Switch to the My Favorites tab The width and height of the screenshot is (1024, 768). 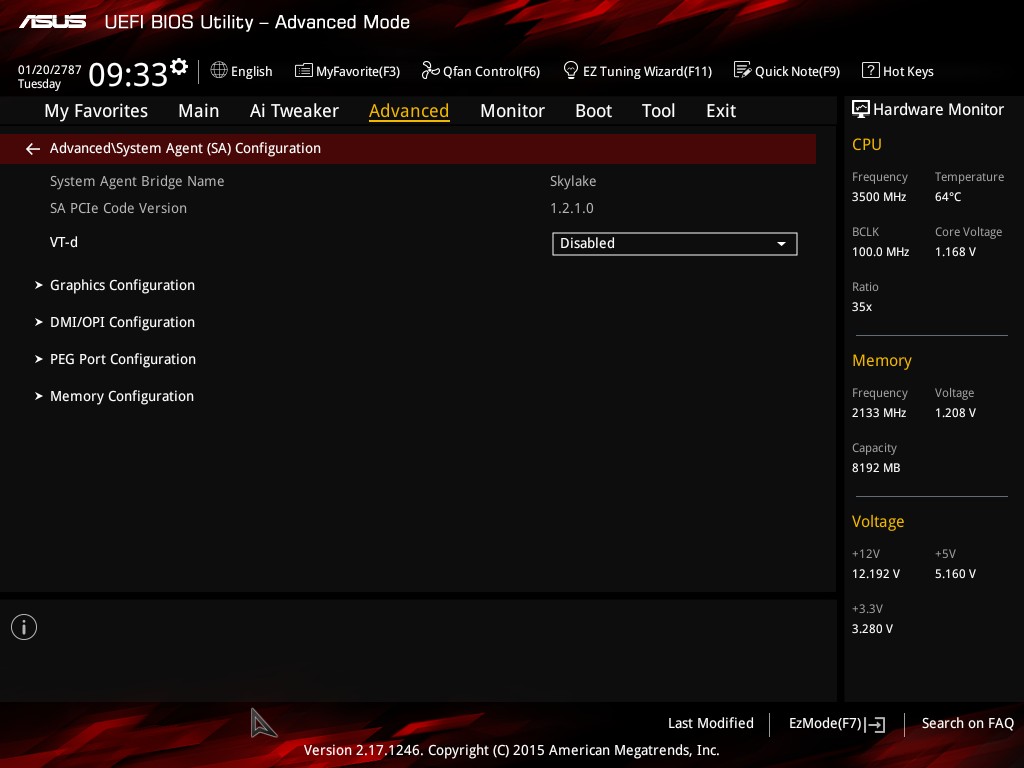coord(96,111)
